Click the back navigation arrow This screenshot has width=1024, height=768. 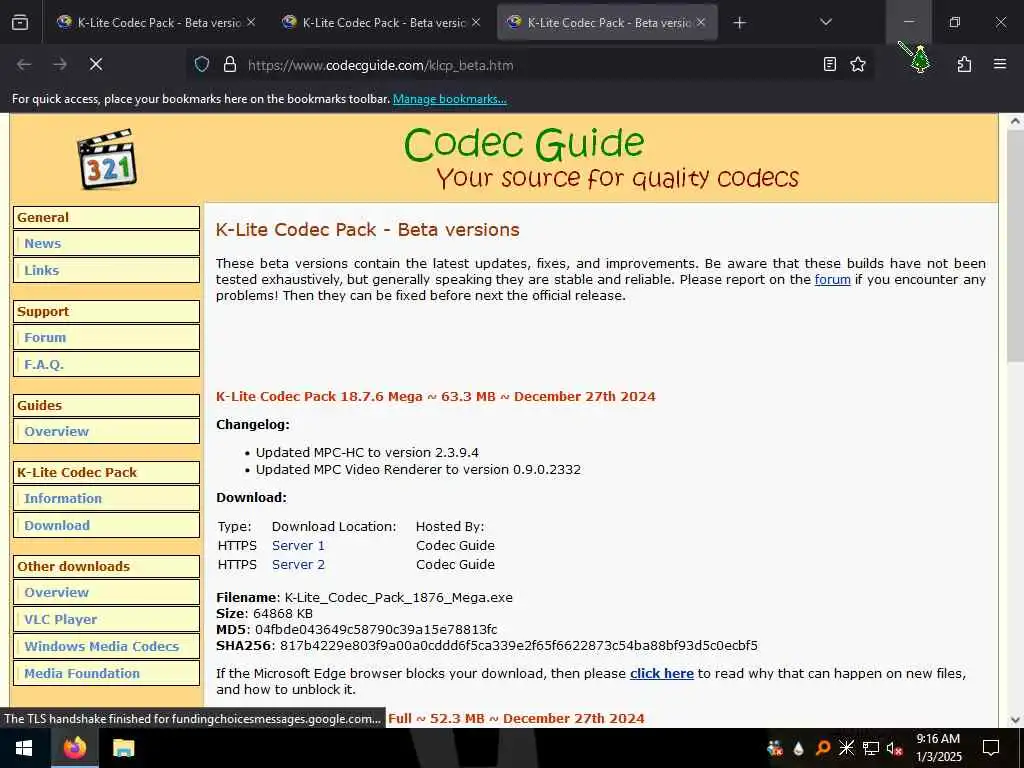(24, 64)
